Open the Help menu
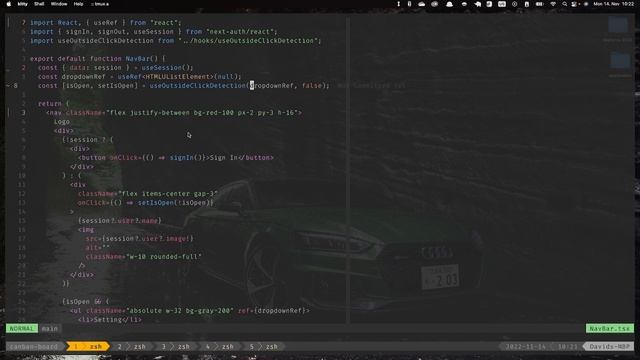This screenshot has height=360, width=640. [78, 4]
